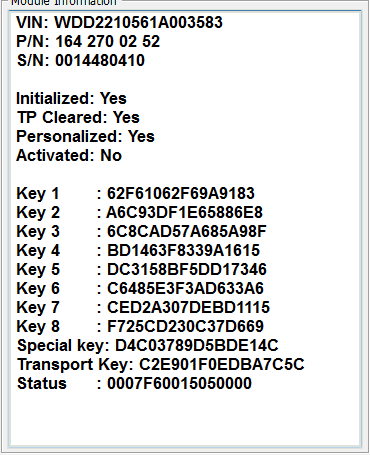Click the Initialized: Yes line
Viewport: 370px width, 455px height.
pos(71,99)
